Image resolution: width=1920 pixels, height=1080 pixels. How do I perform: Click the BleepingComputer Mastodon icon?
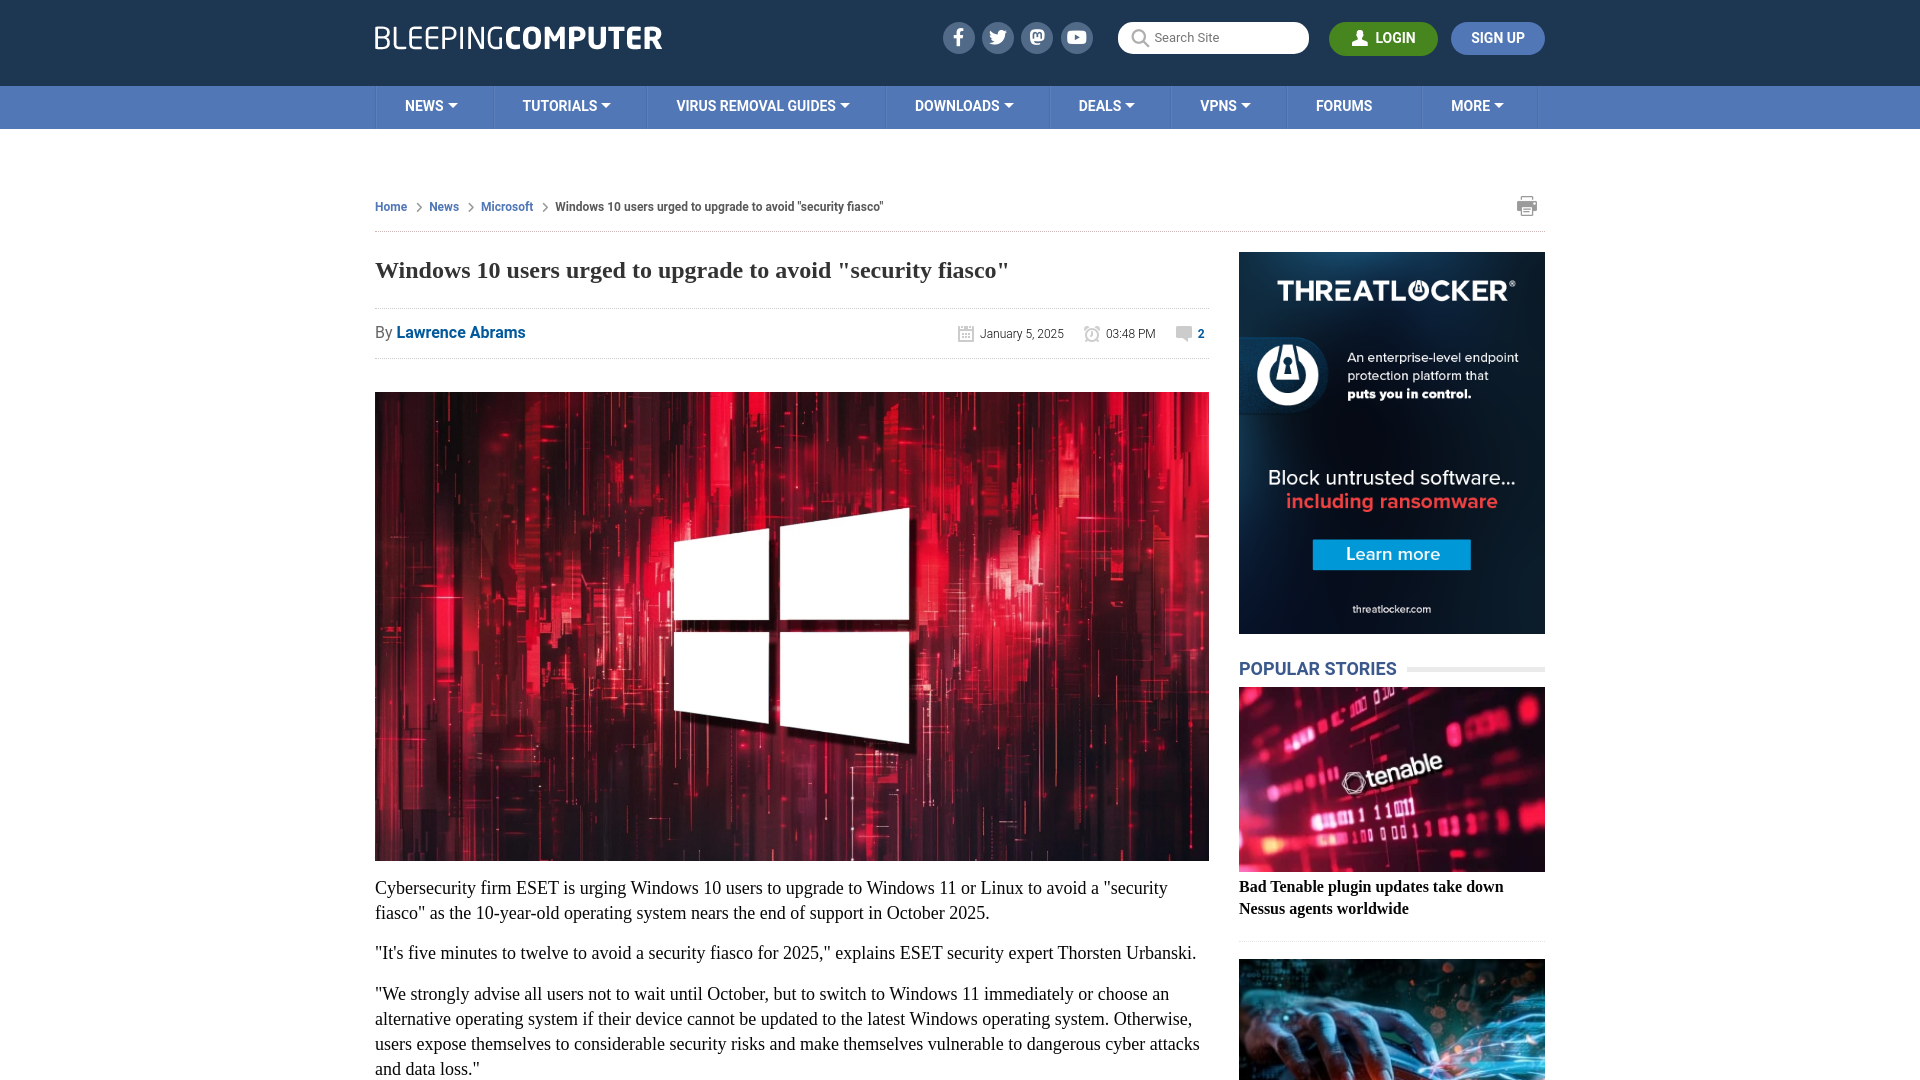(1036, 37)
